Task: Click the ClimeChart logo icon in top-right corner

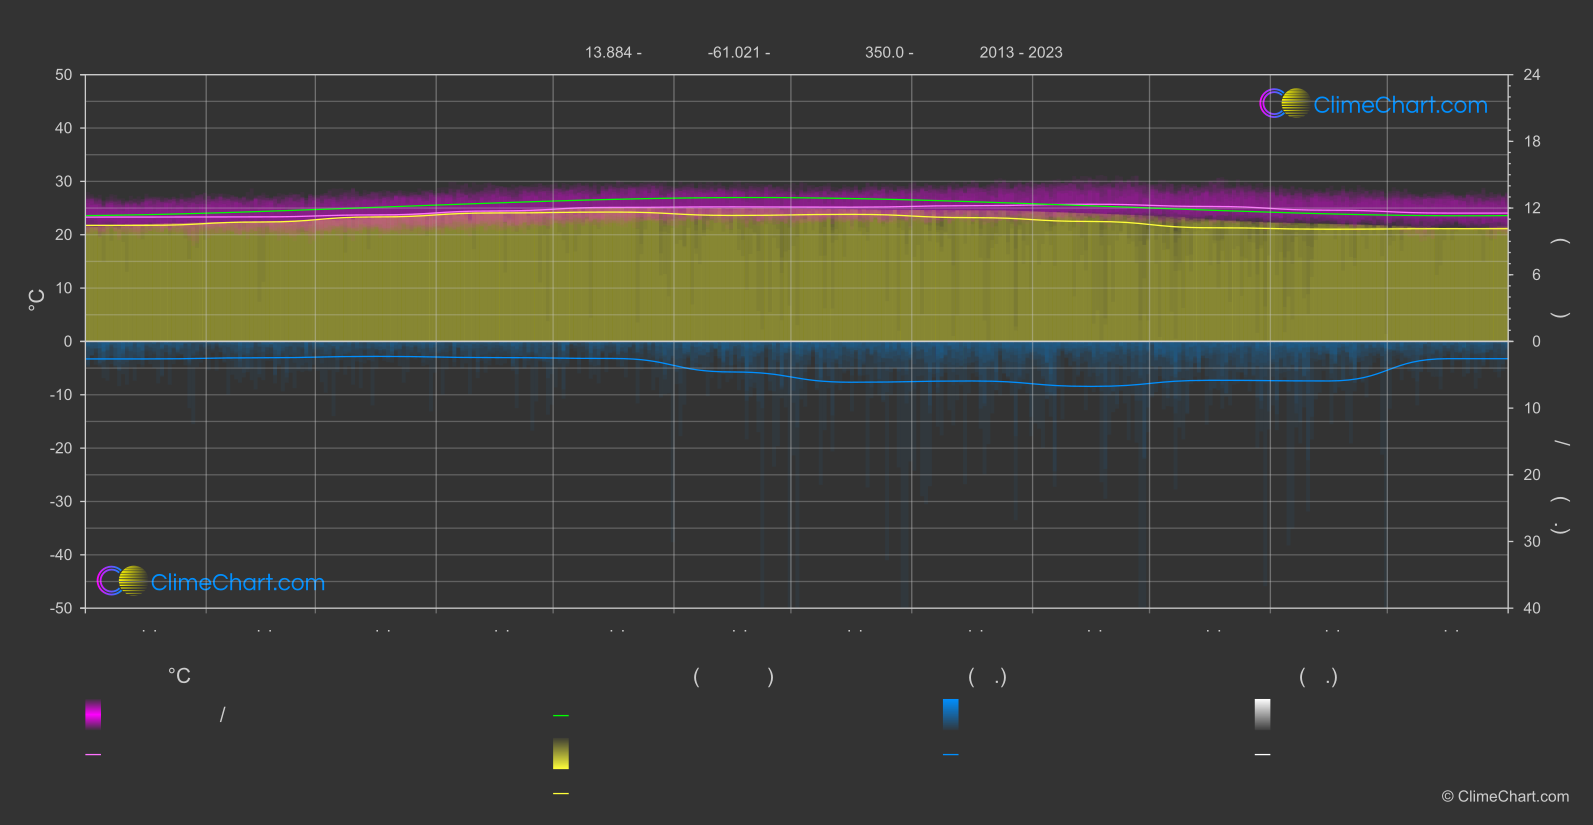Action: coord(1284,104)
